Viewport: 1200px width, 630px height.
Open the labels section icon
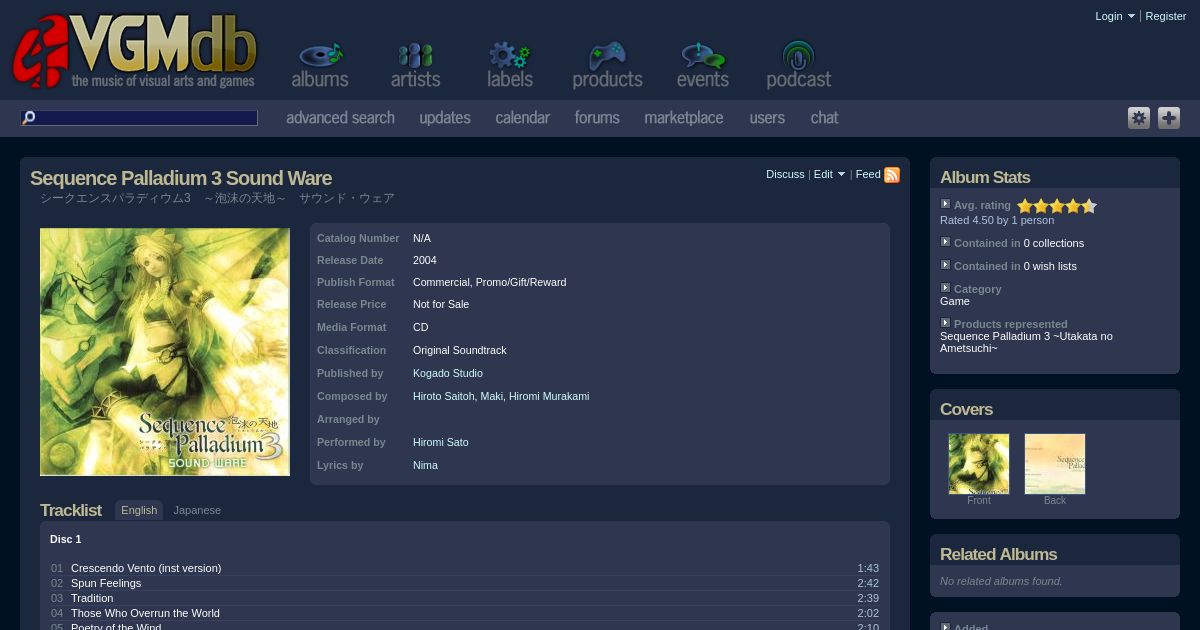[x=510, y=66]
